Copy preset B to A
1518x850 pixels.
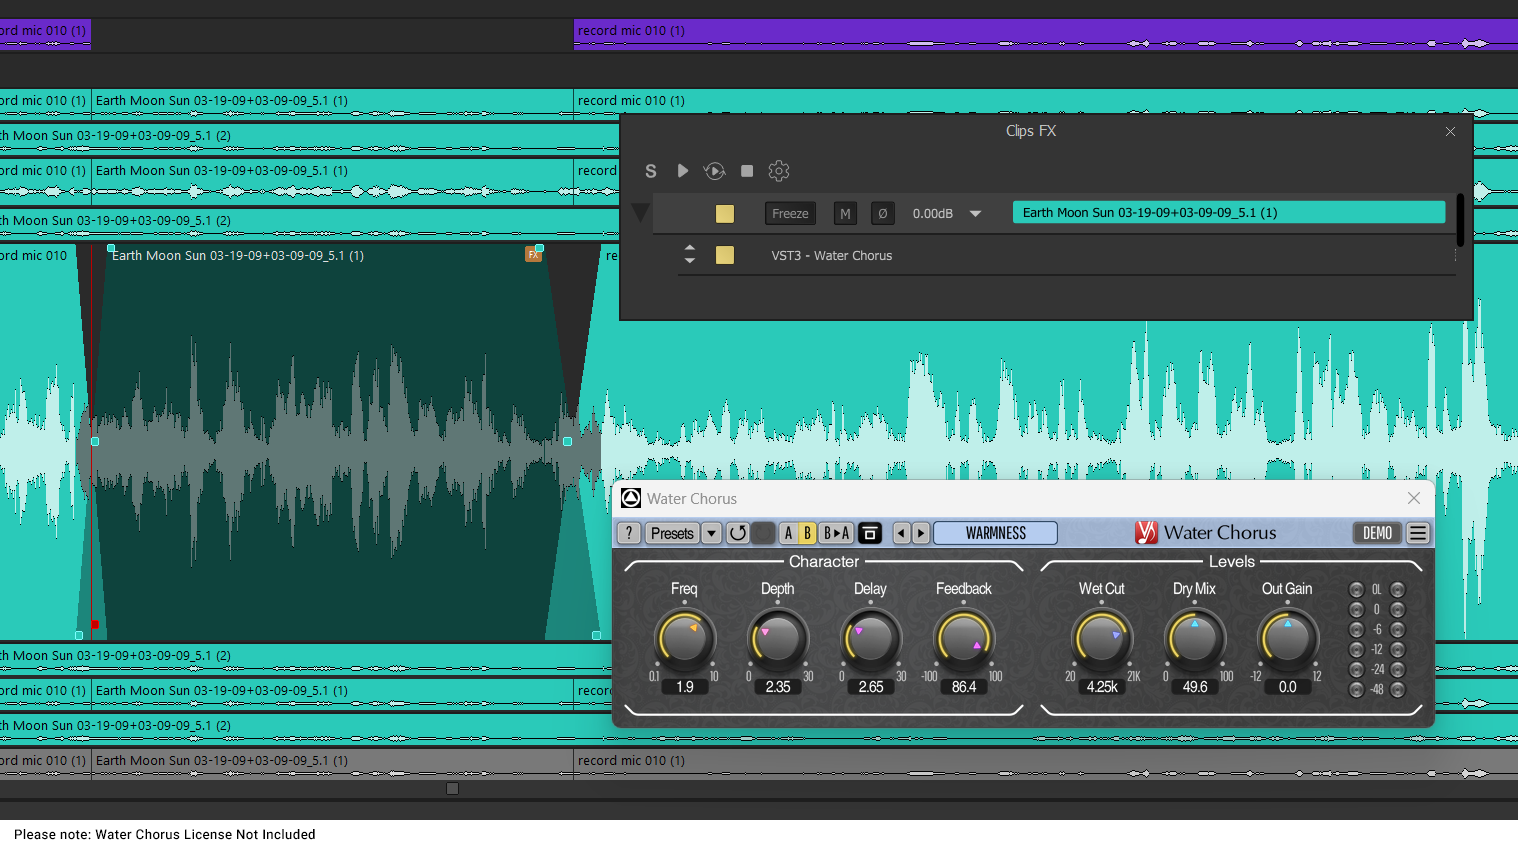point(837,533)
